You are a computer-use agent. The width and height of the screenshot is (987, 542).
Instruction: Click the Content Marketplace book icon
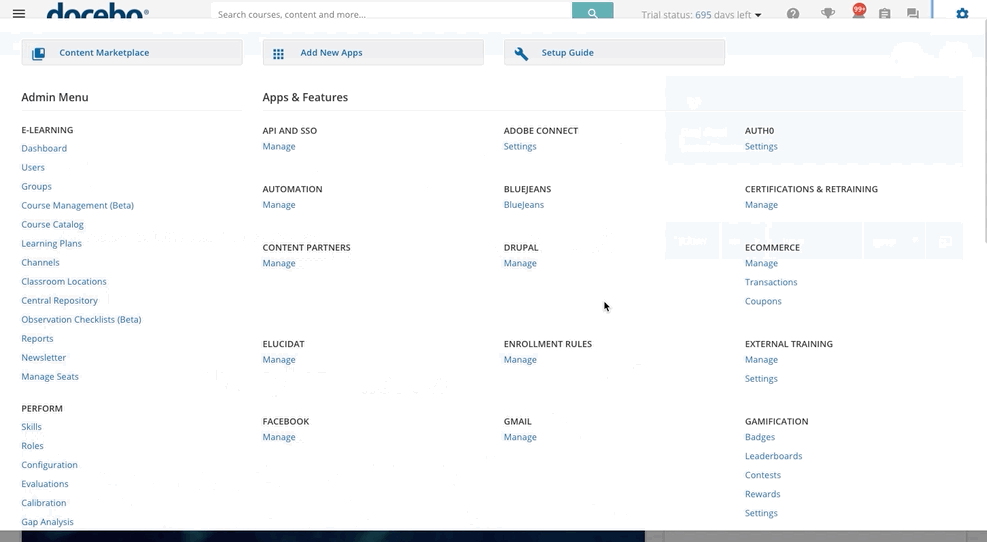point(38,54)
